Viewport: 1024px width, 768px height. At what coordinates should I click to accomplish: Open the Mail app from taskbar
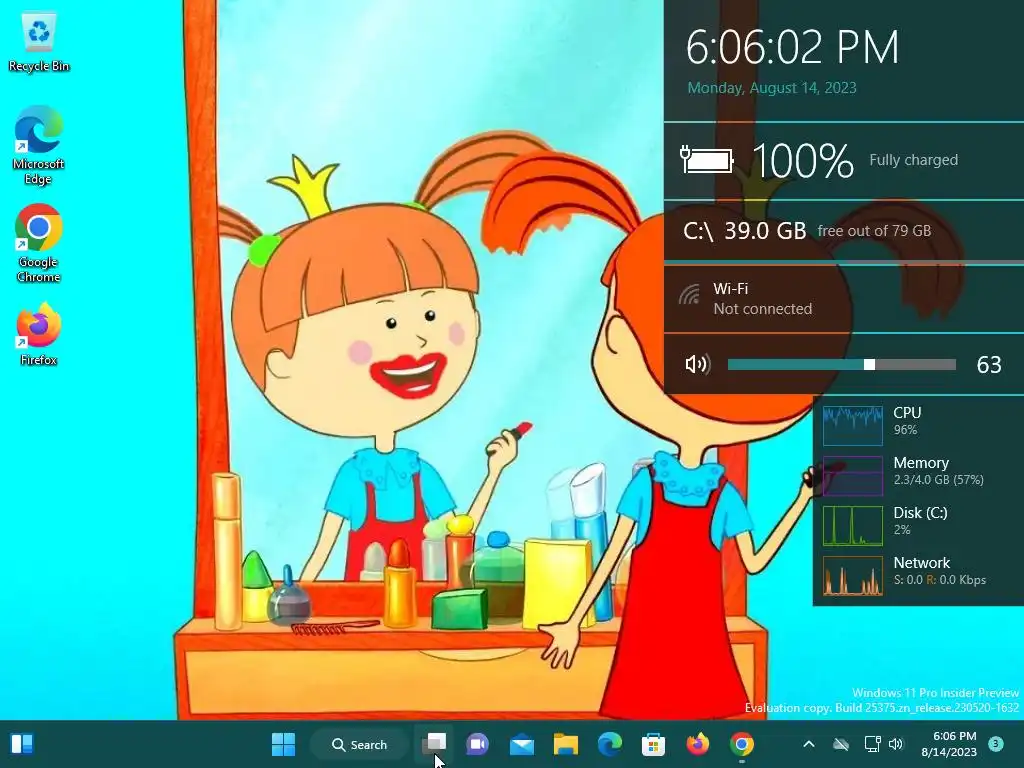tap(522, 744)
